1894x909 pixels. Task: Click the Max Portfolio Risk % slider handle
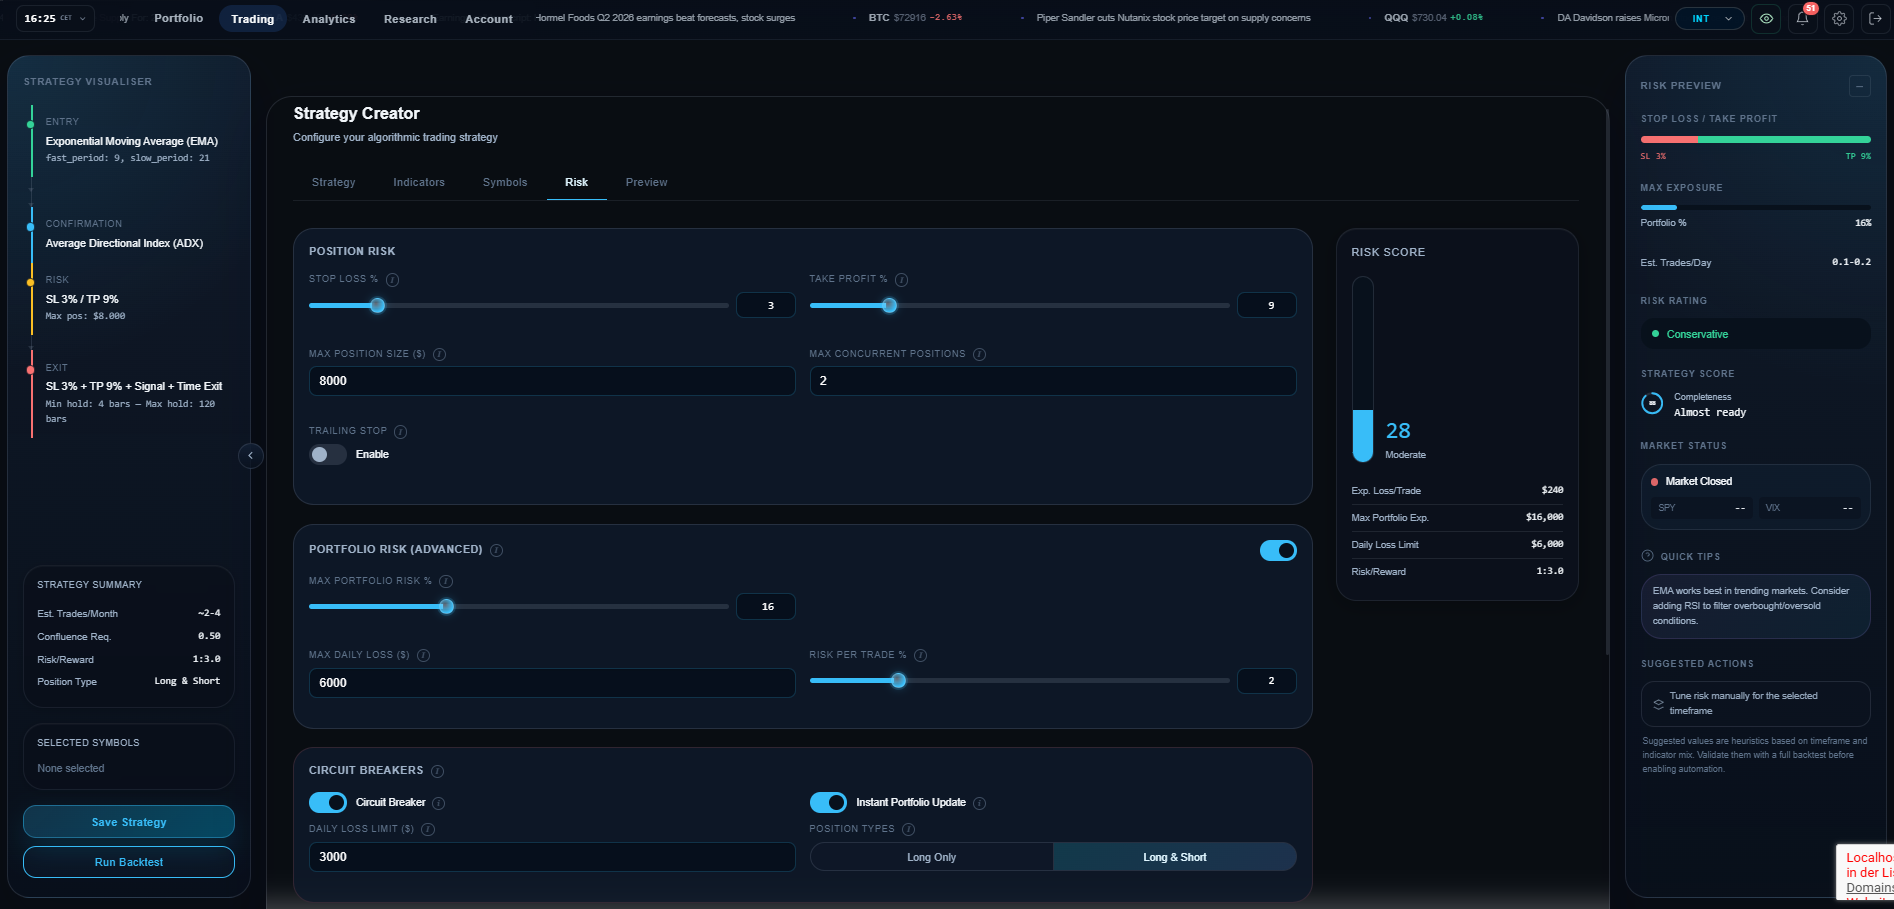[x=447, y=607]
